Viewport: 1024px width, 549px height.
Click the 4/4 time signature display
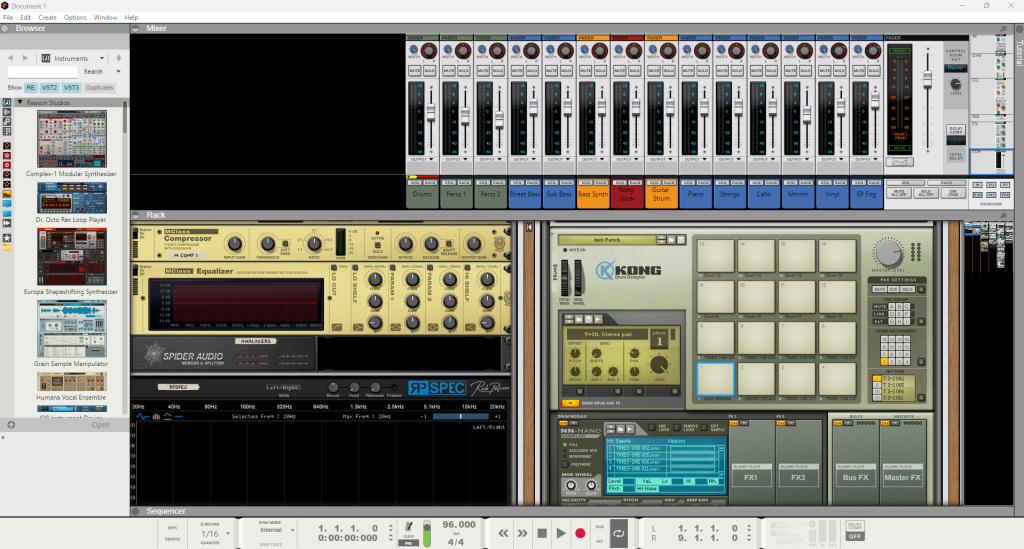click(x=456, y=542)
